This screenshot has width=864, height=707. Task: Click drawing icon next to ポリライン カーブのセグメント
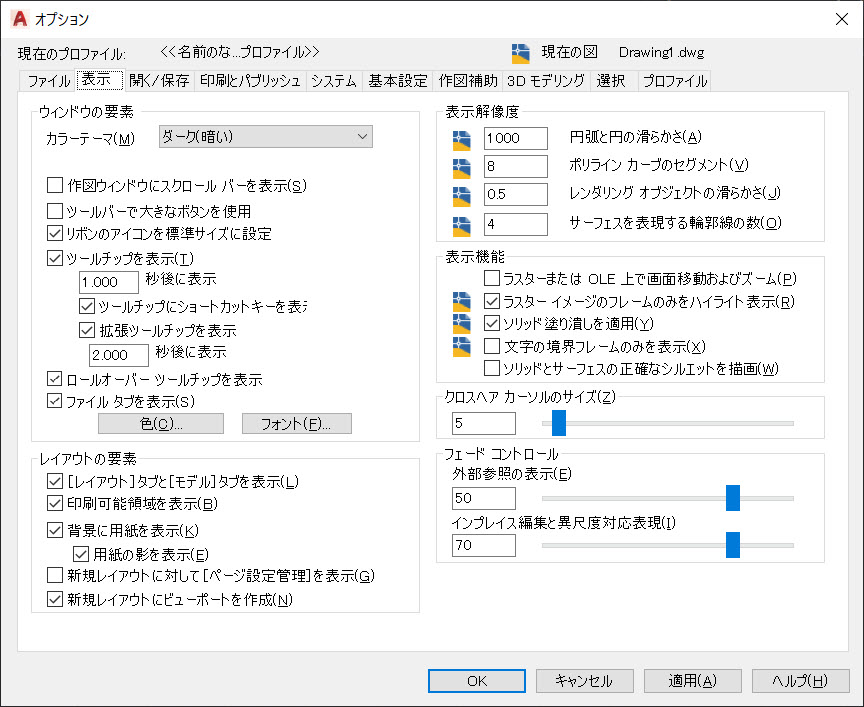click(461, 169)
